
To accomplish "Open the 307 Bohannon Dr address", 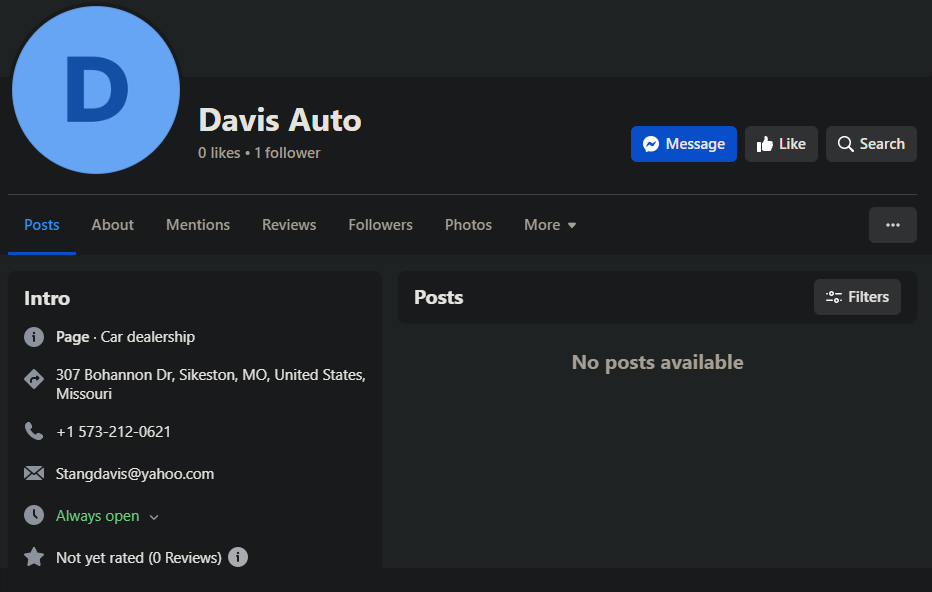I will [x=210, y=384].
